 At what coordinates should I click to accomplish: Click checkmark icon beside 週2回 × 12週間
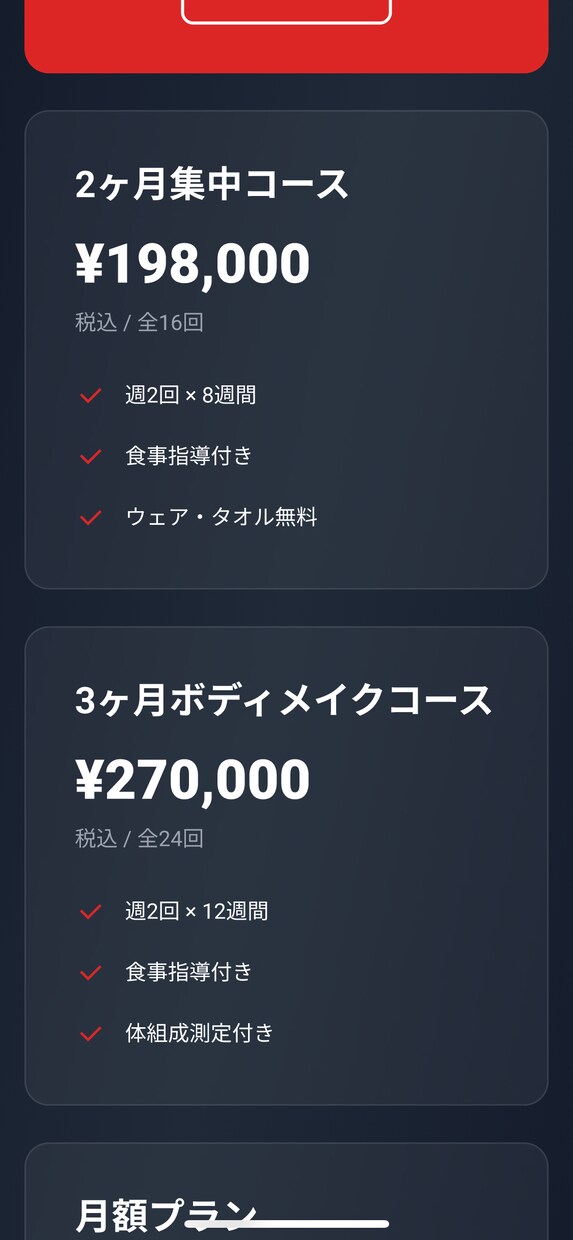[x=91, y=912]
